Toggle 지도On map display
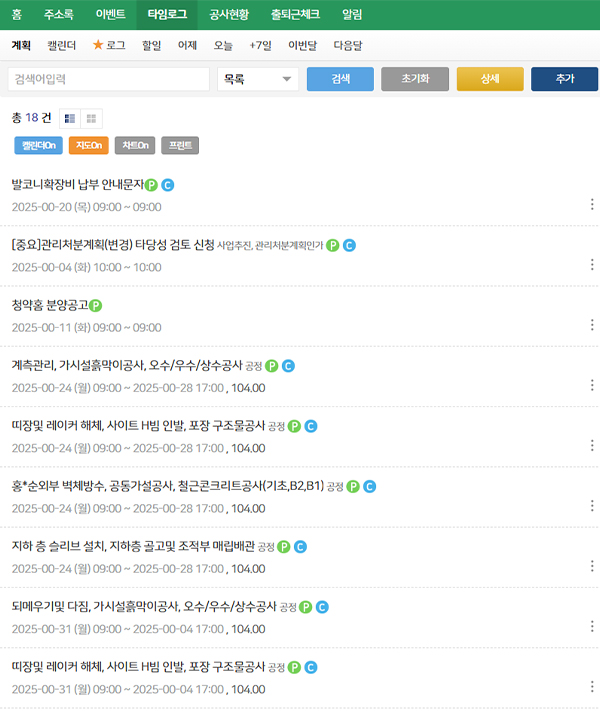Viewport: 600px width, 711px height. point(89,146)
